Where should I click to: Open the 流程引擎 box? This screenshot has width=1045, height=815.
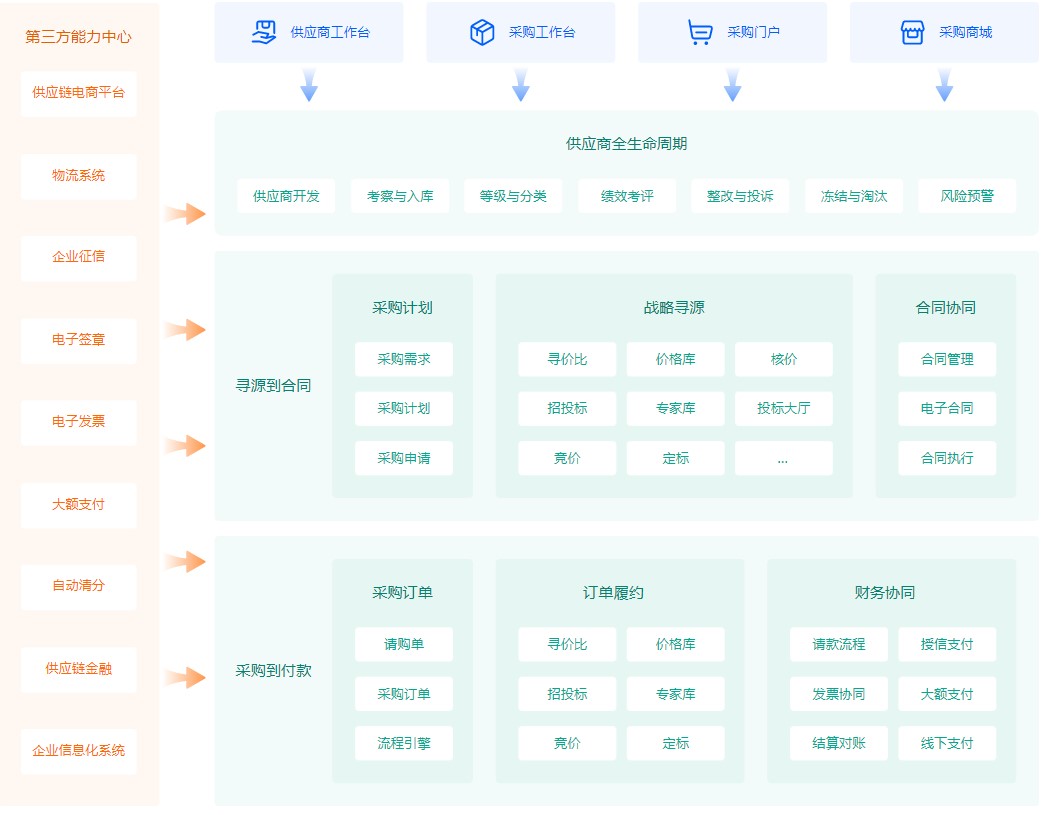coord(404,743)
